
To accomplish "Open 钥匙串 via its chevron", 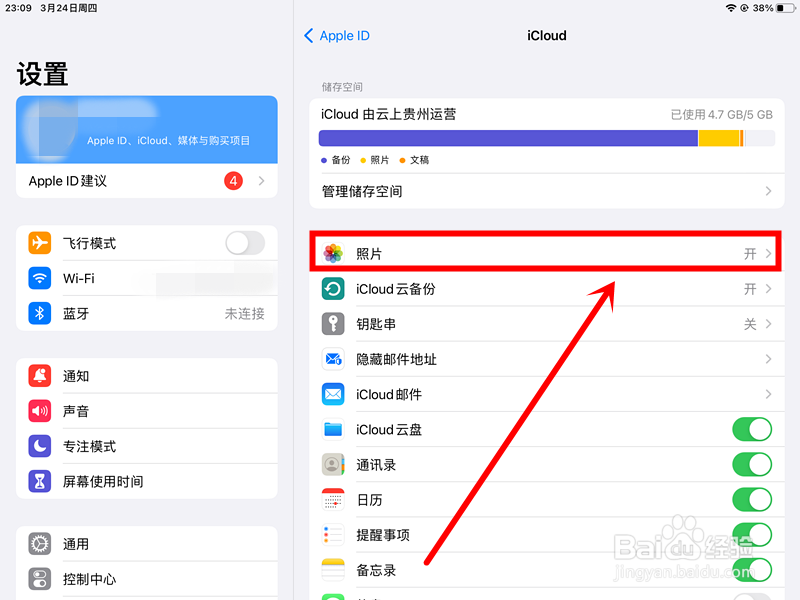I will click(x=768, y=324).
